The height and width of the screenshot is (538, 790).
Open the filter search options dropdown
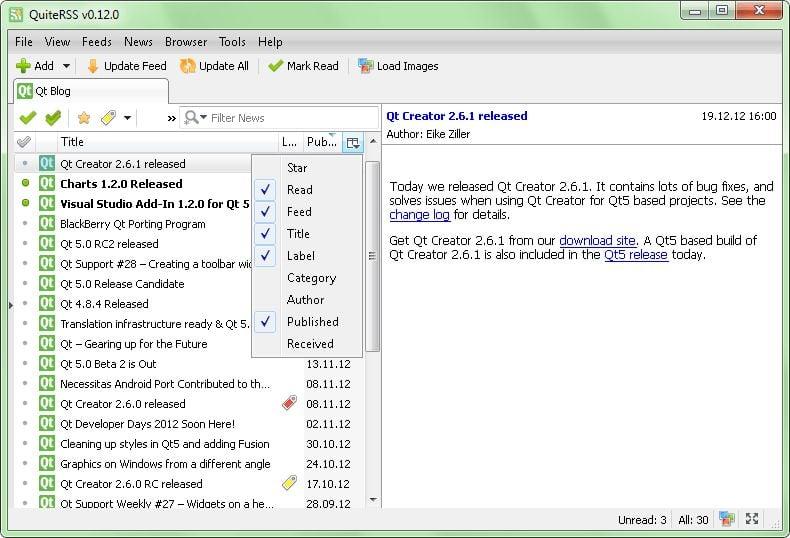pos(195,117)
